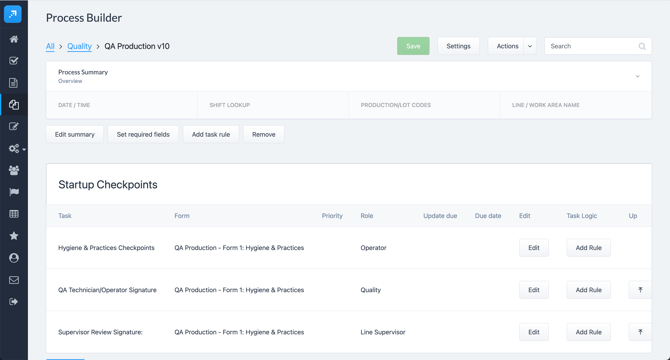Click the Line Supervisor role cell
This screenshot has width=670, height=360.
click(x=383, y=332)
